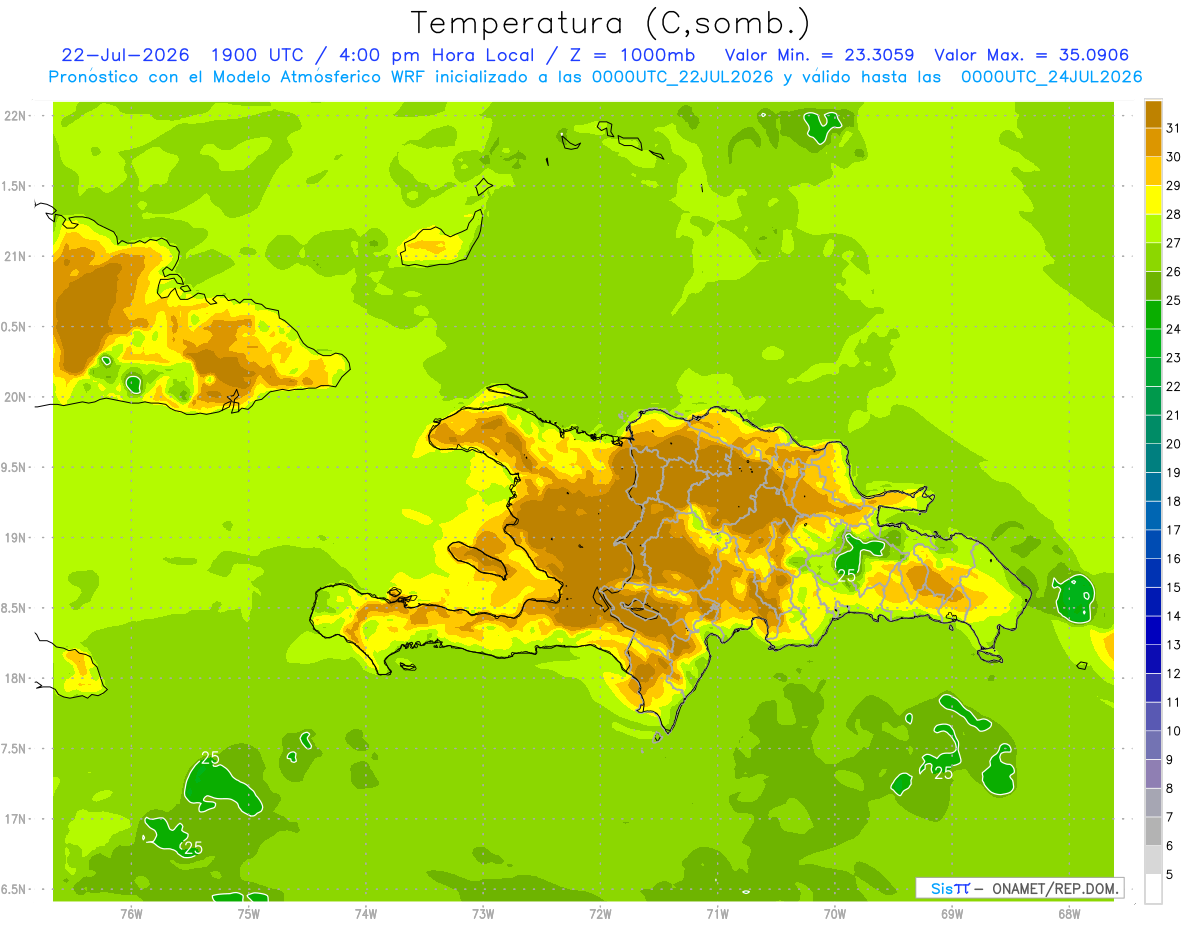
Task: Click the "68W" longitude label
Action: [1069, 913]
